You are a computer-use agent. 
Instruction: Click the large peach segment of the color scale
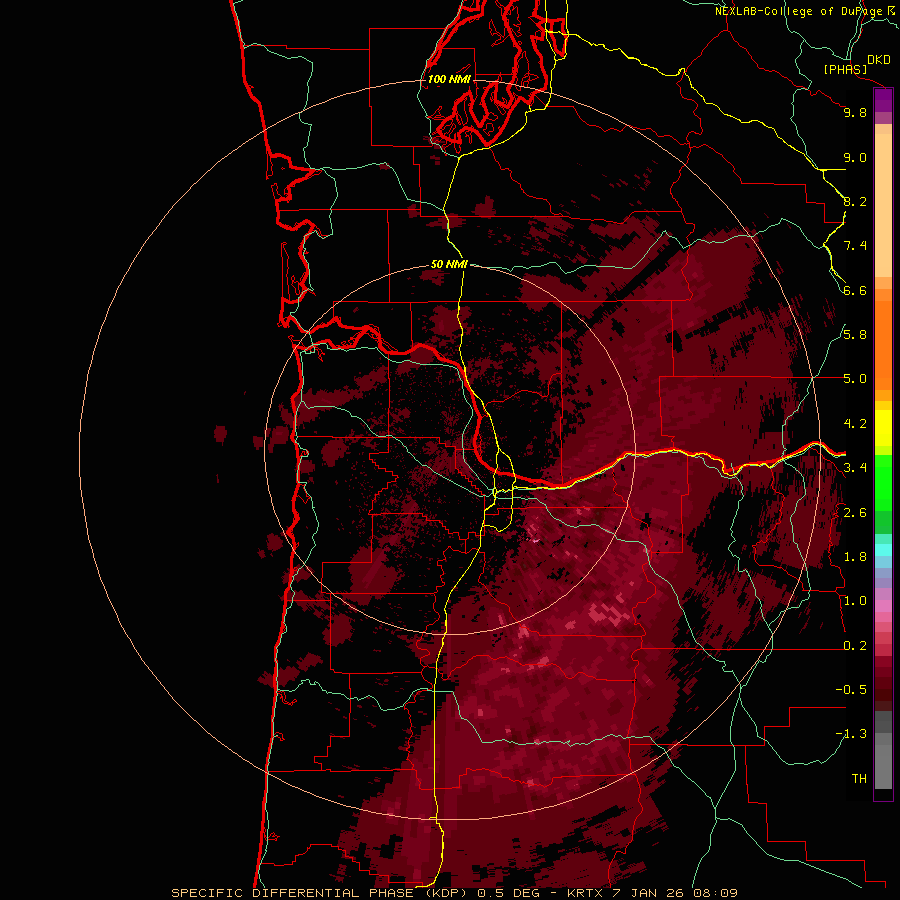[x=883, y=205]
